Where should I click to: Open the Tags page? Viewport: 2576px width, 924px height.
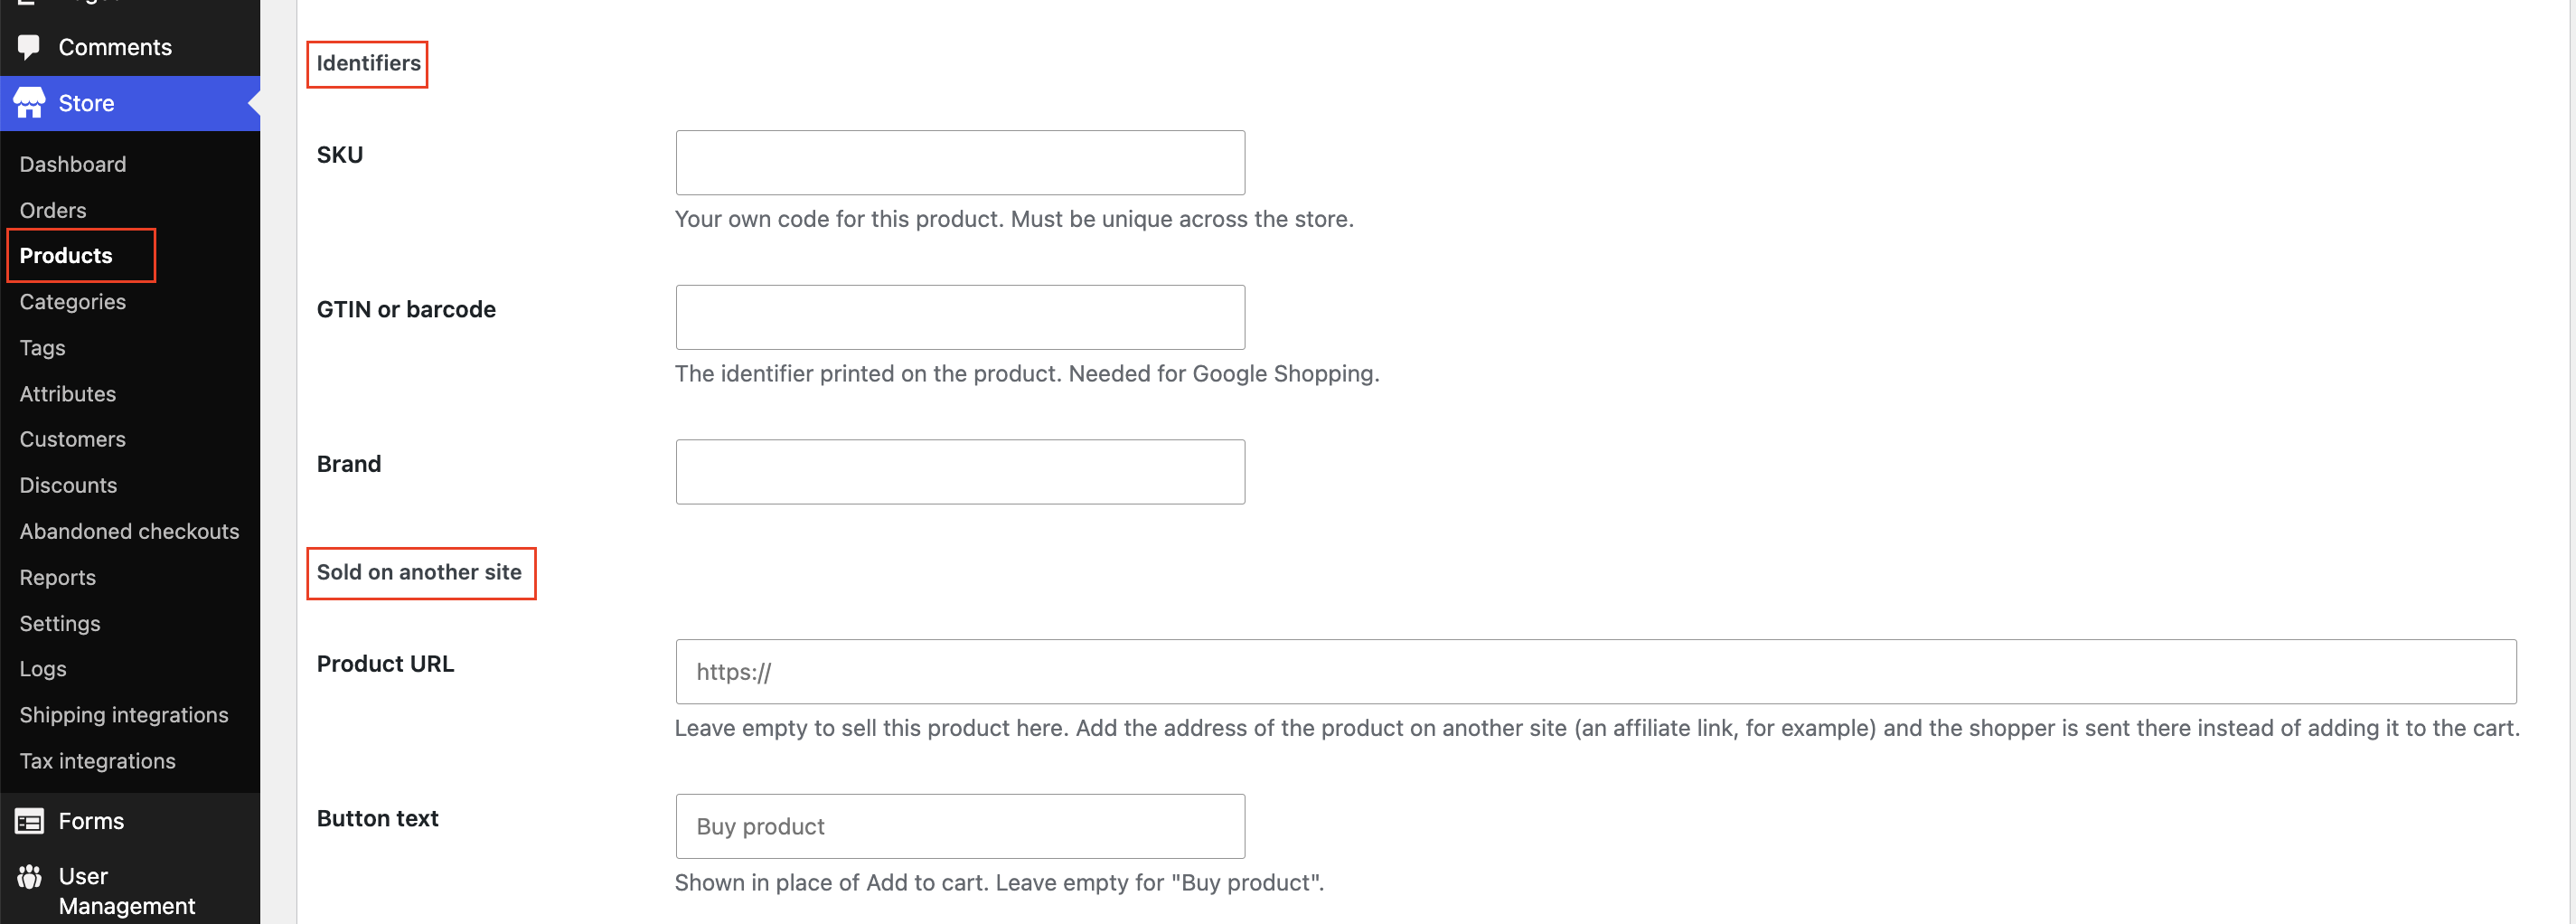point(42,348)
